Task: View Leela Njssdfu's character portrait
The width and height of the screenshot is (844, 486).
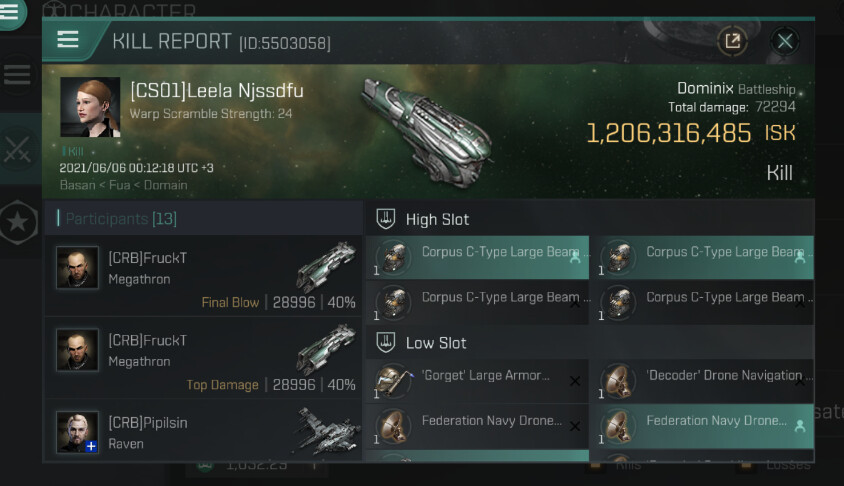Action: [90, 107]
